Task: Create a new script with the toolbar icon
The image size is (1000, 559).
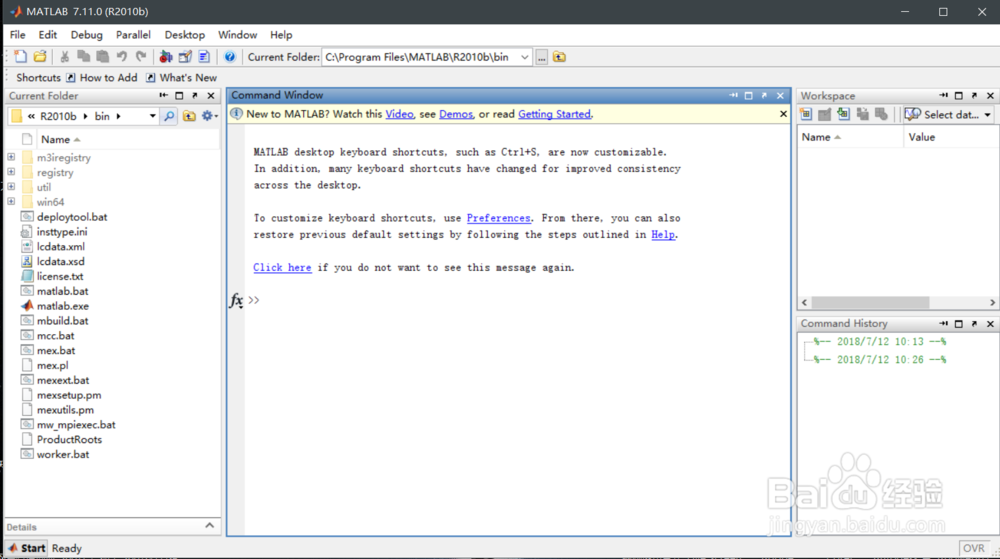Action: click(x=20, y=57)
